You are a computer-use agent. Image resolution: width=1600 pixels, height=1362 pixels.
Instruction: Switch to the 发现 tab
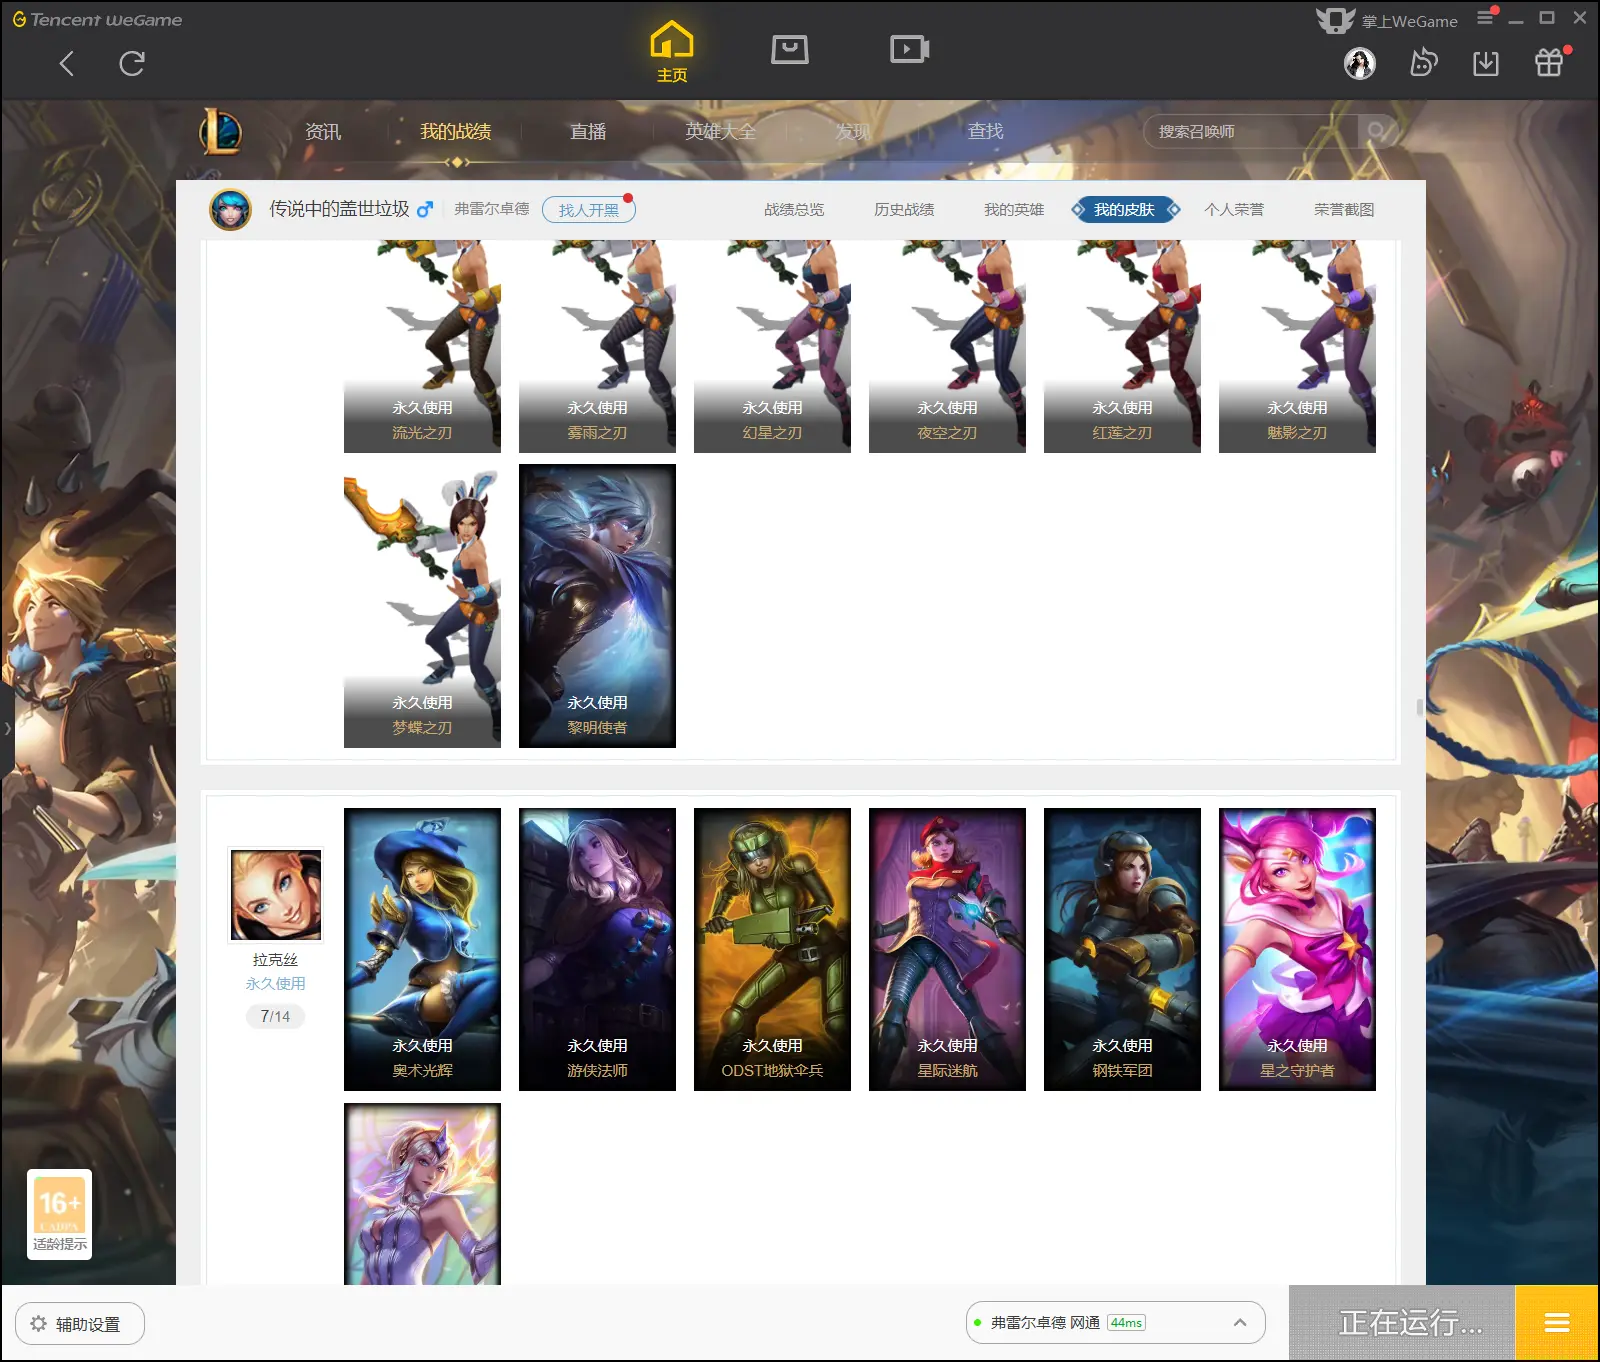click(853, 132)
